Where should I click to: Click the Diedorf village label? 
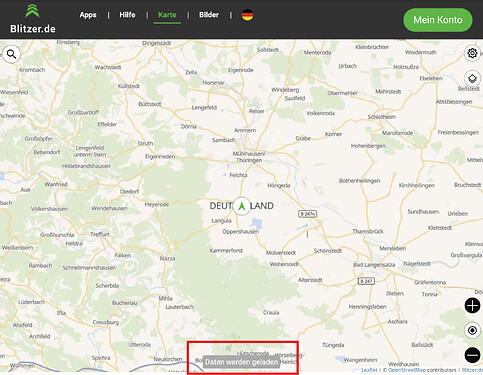coord(129,192)
